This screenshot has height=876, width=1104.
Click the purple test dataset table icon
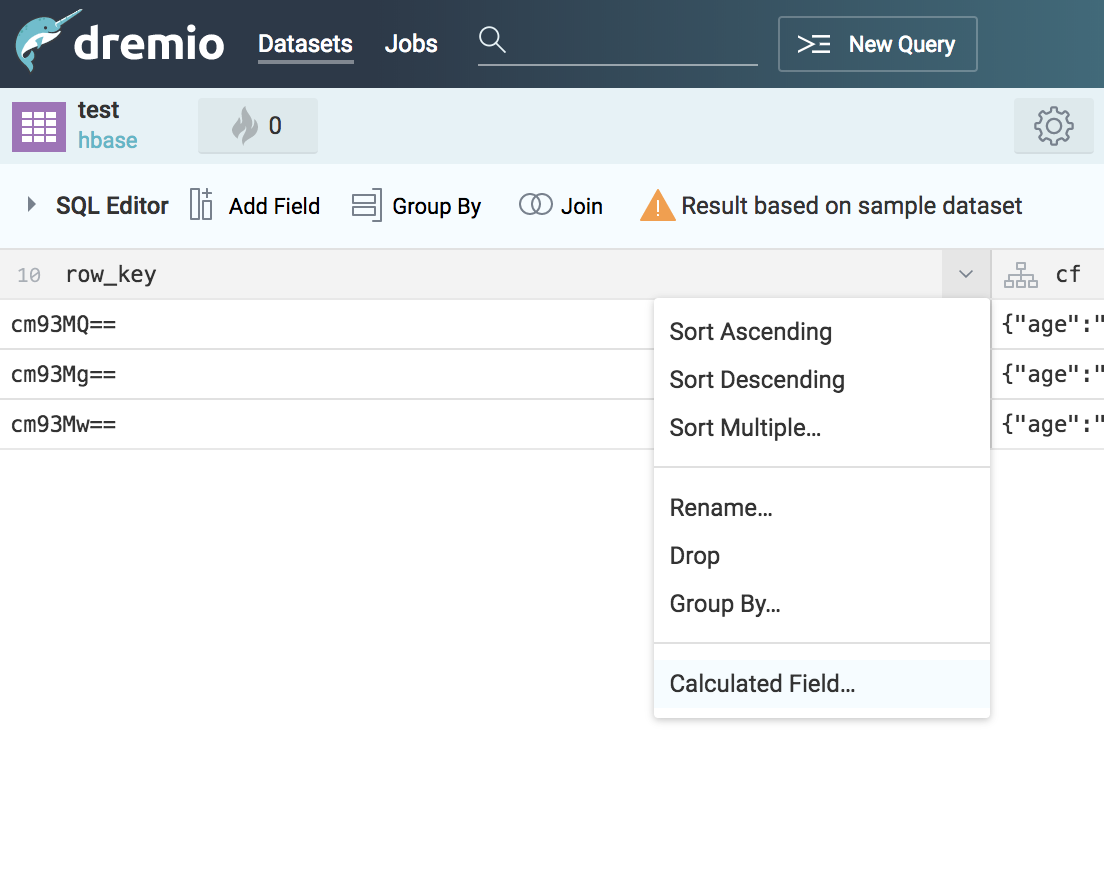38,126
